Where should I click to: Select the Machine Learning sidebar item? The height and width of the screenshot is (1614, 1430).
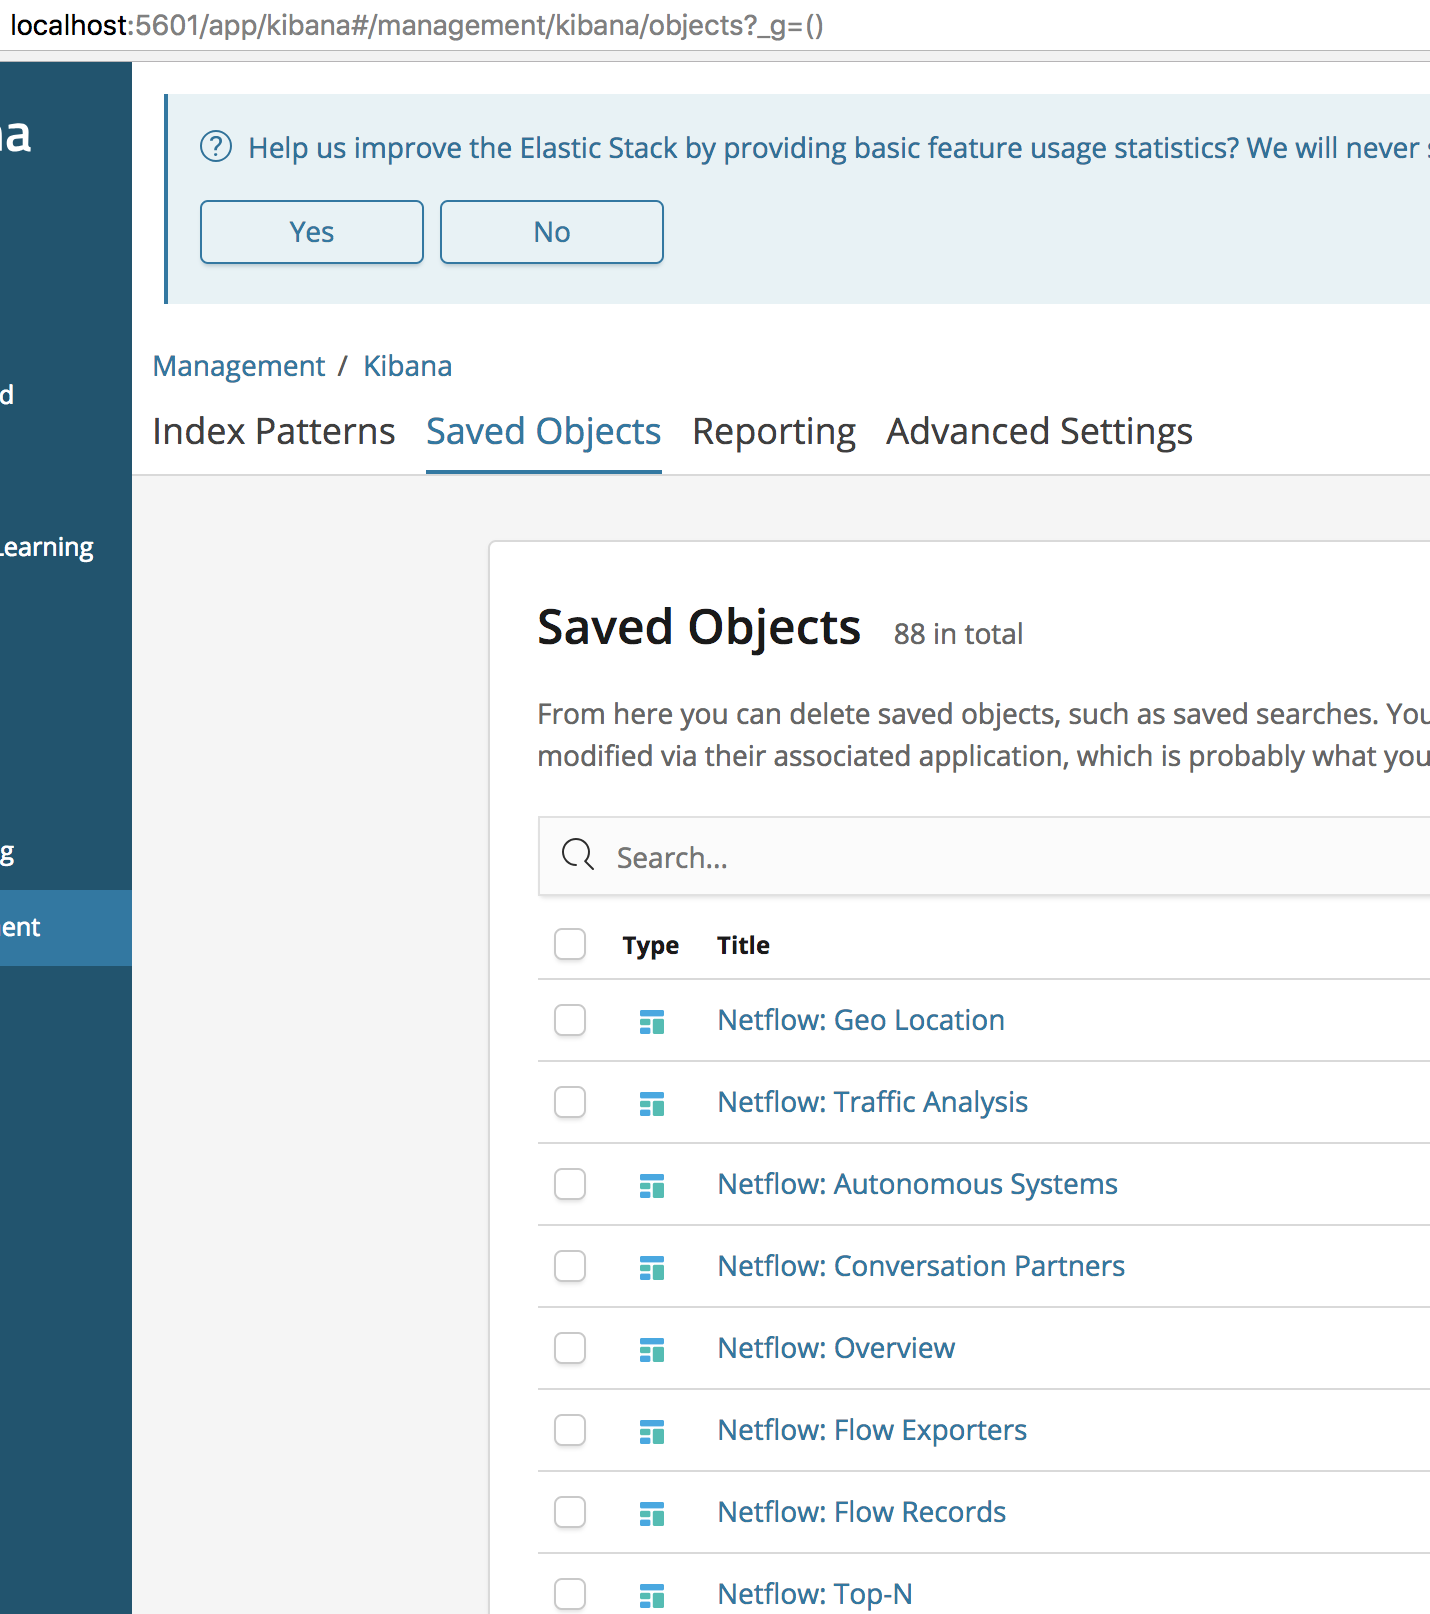tap(47, 547)
